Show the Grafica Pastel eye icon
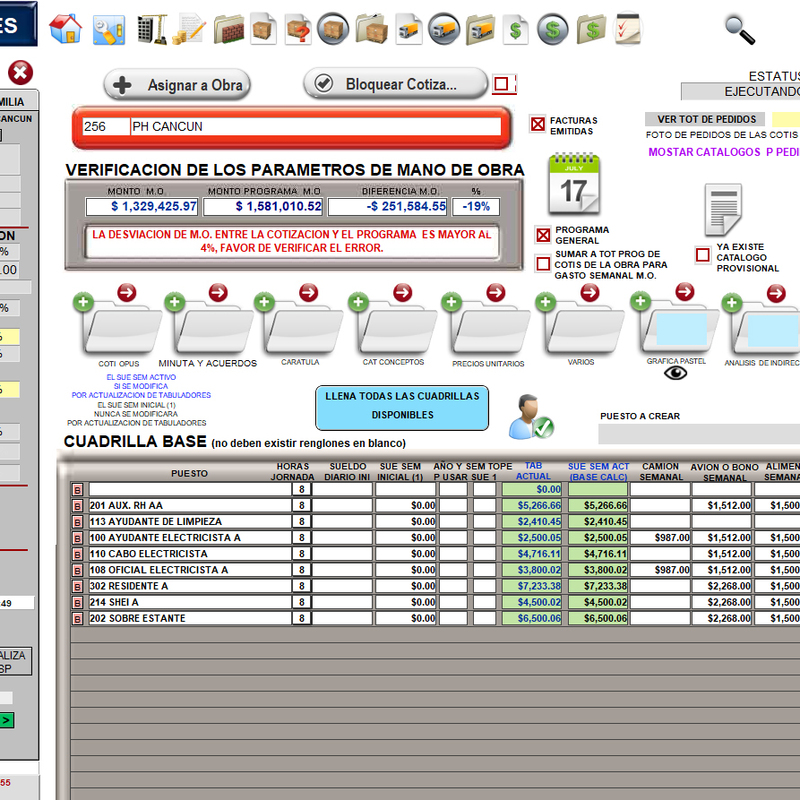 point(677,373)
